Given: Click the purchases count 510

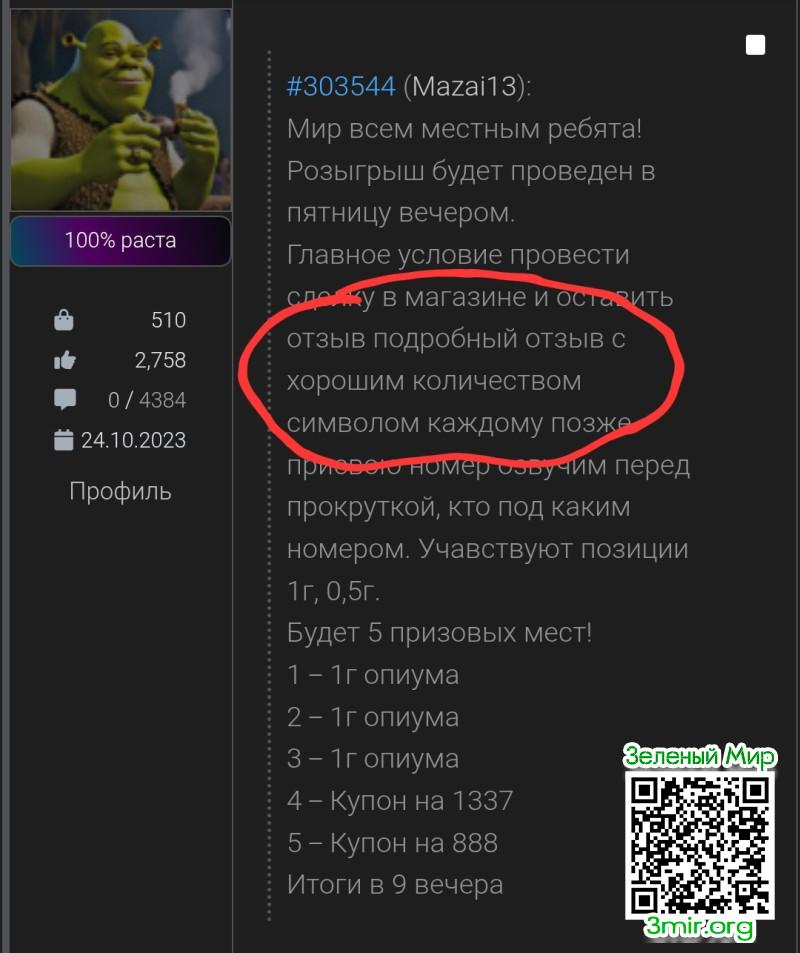Looking at the screenshot, I should tap(168, 320).
